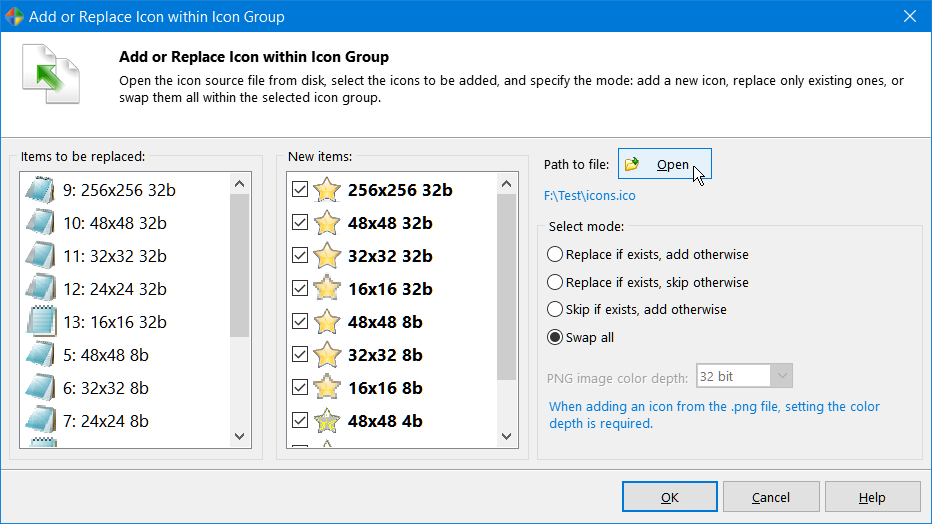Click the Cancel button
The height and width of the screenshot is (524, 932).
771,497
